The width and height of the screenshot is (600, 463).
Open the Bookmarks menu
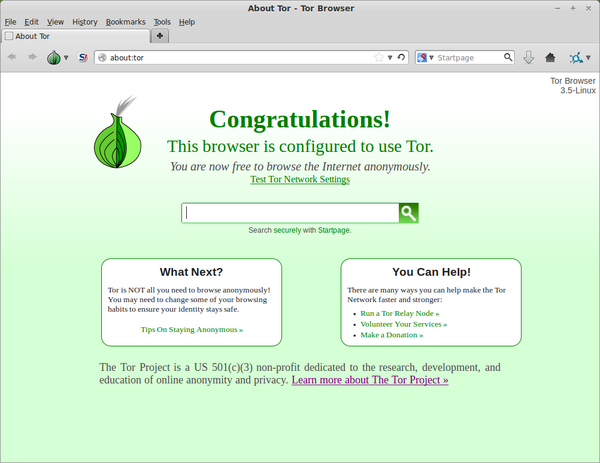[x=125, y=21]
